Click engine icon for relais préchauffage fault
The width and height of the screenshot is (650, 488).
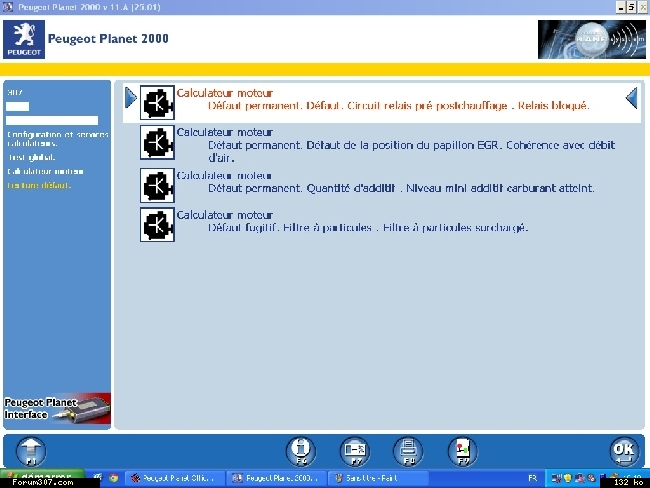tap(157, 102)
